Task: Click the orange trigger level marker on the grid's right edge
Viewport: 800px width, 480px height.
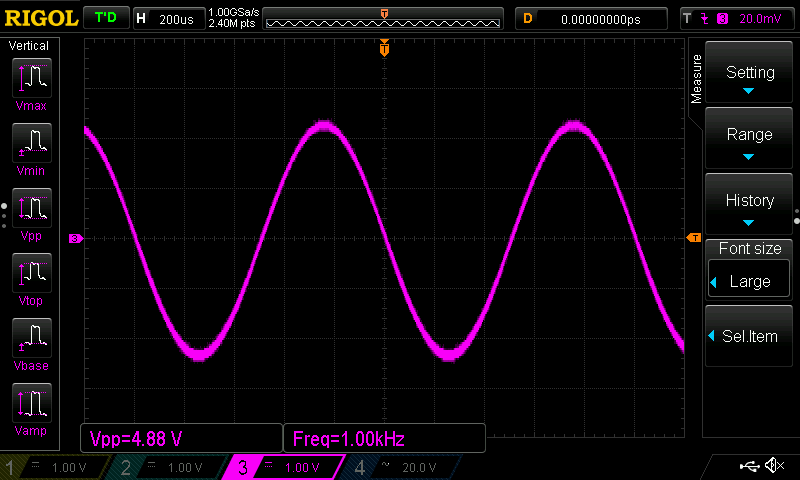Action: [x=694, y=238]
